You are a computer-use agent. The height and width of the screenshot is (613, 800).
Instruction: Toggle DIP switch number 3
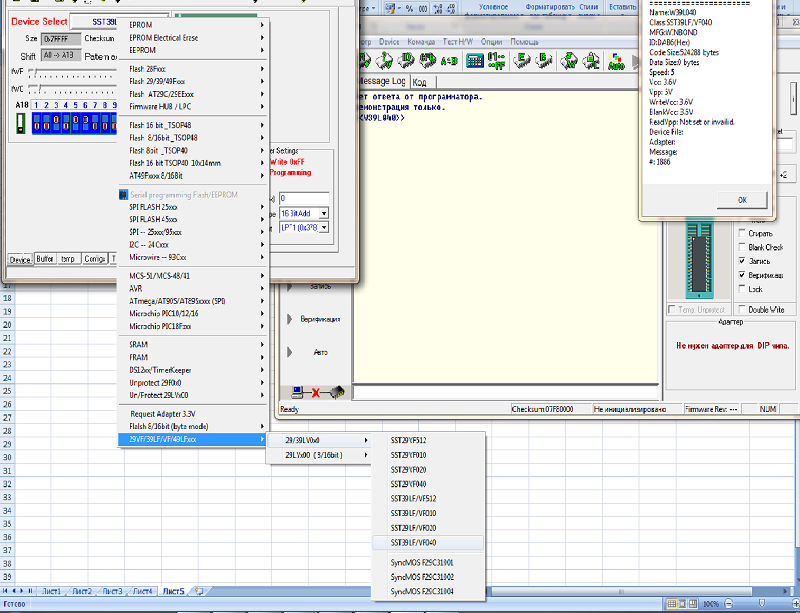[56, 123]
